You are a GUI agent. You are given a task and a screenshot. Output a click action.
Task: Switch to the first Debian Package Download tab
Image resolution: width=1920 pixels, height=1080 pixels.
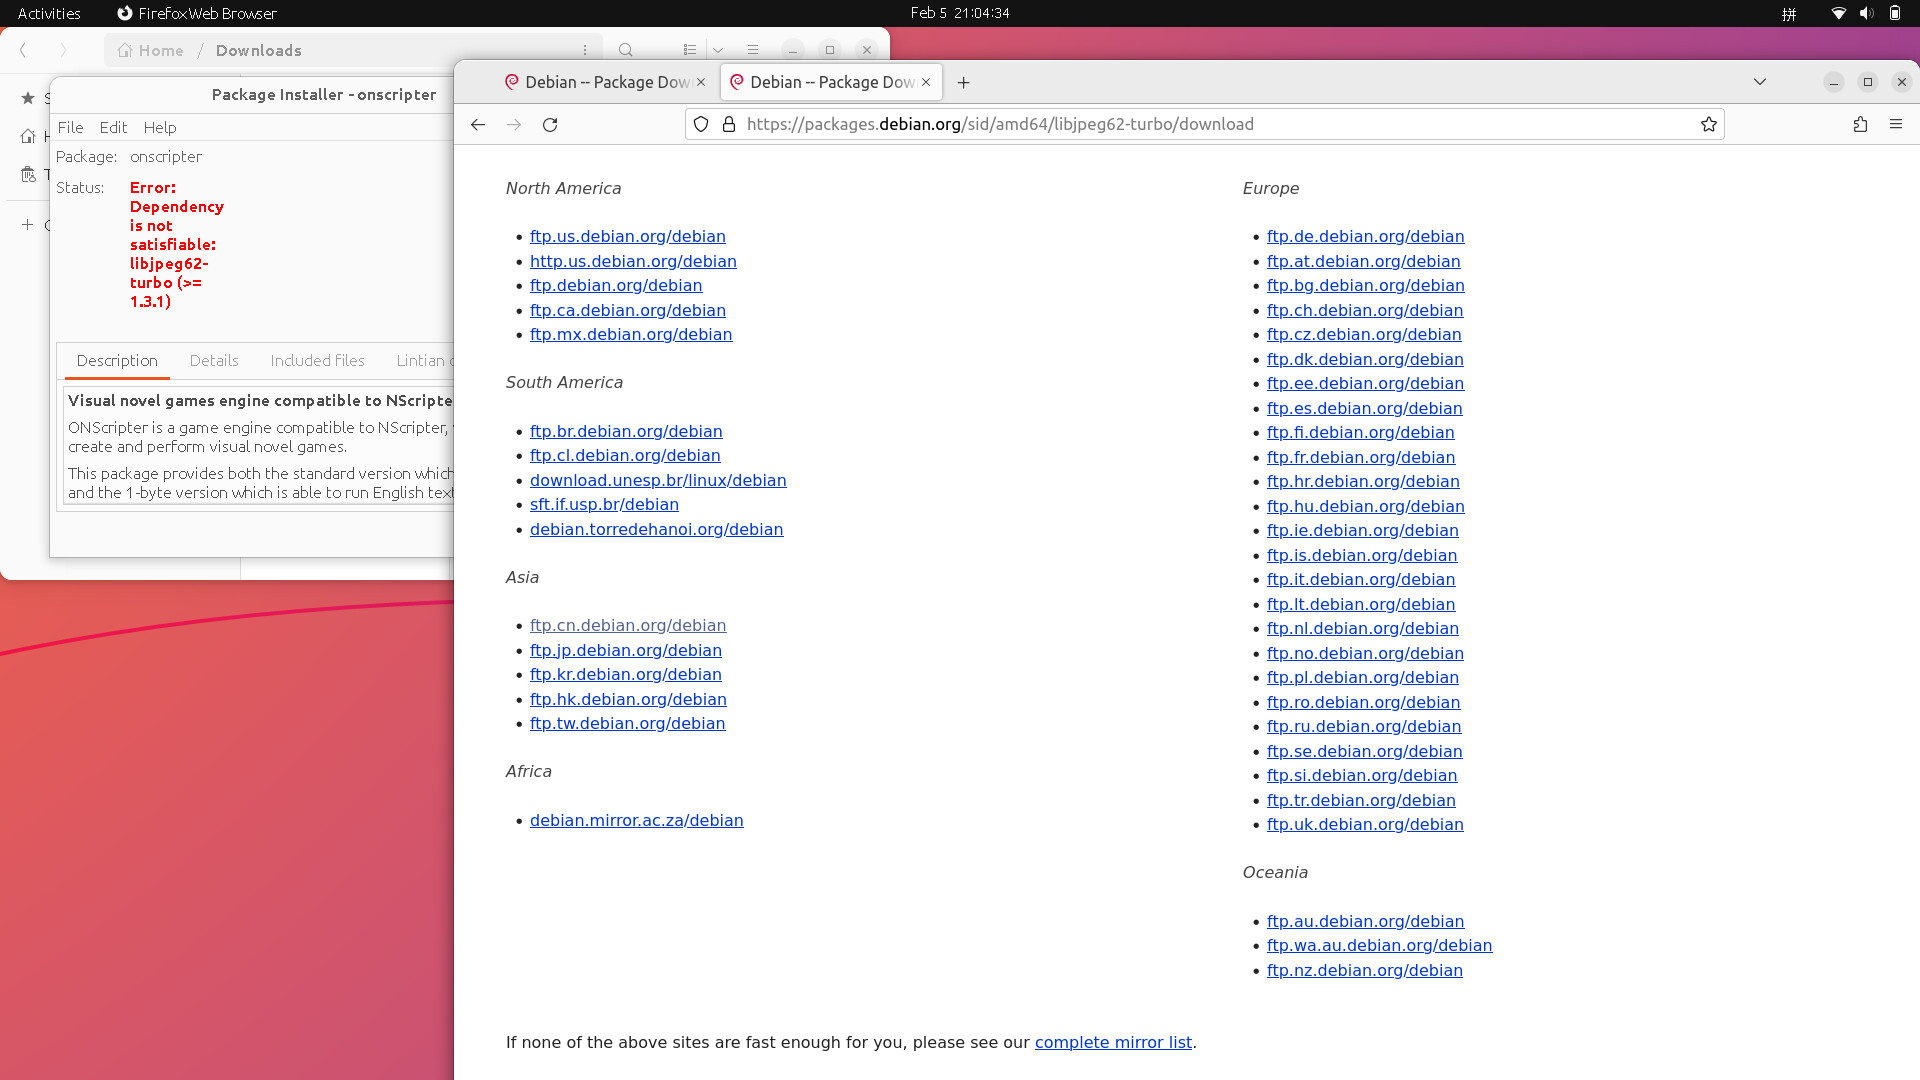pos(605,82)
